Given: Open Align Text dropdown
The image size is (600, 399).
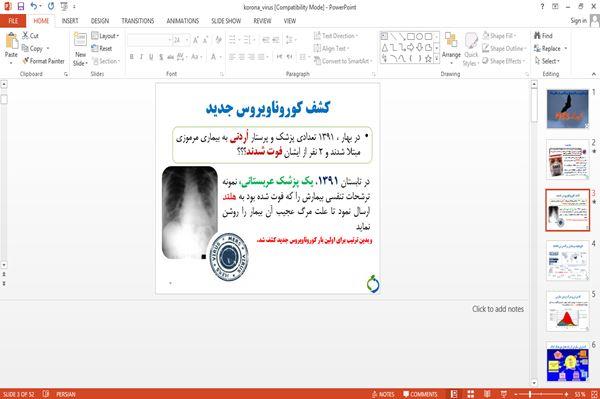Looking at the screenshot, I should 331,48.
